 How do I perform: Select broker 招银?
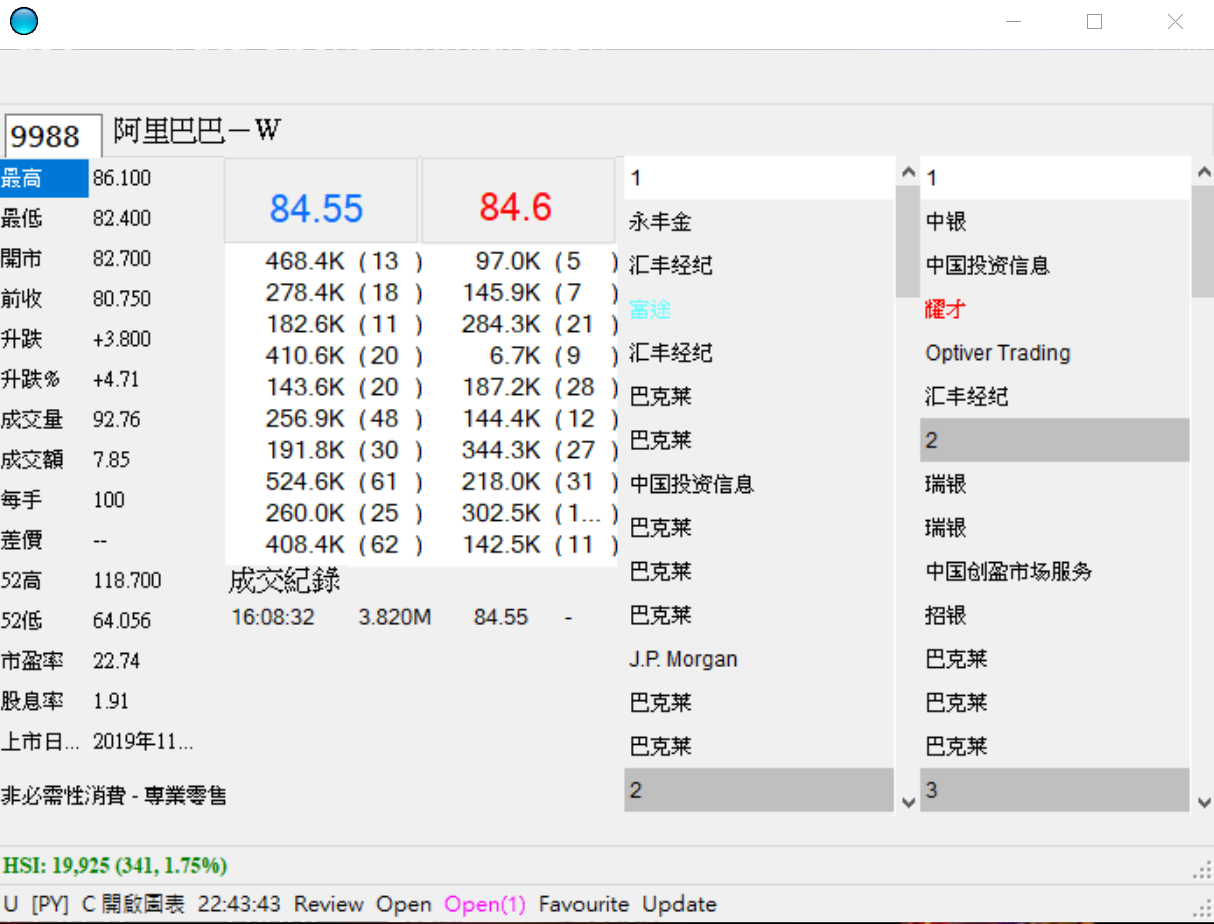[1055, 615]
